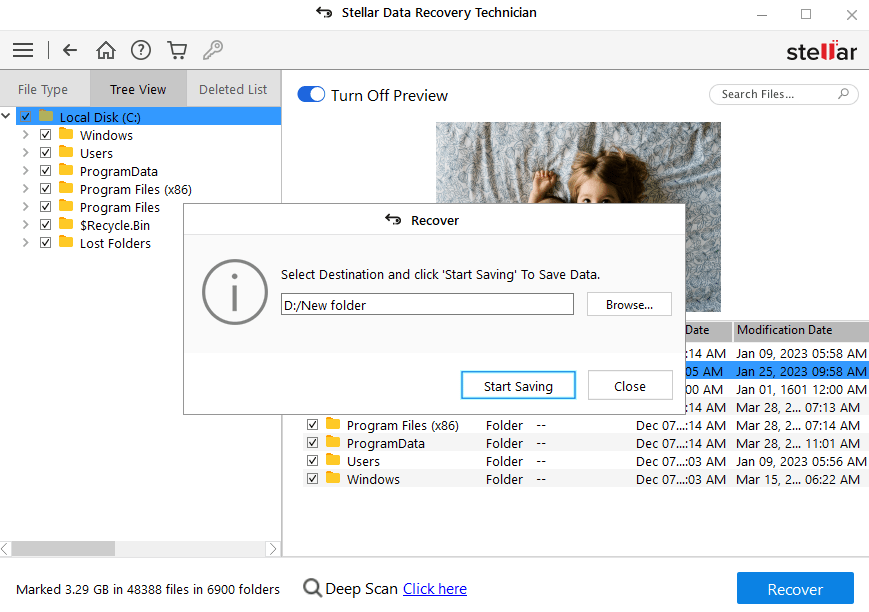Open the Deep Scan 'Click here' link
This screenshot has width=869, height=612.
point(434,588)
